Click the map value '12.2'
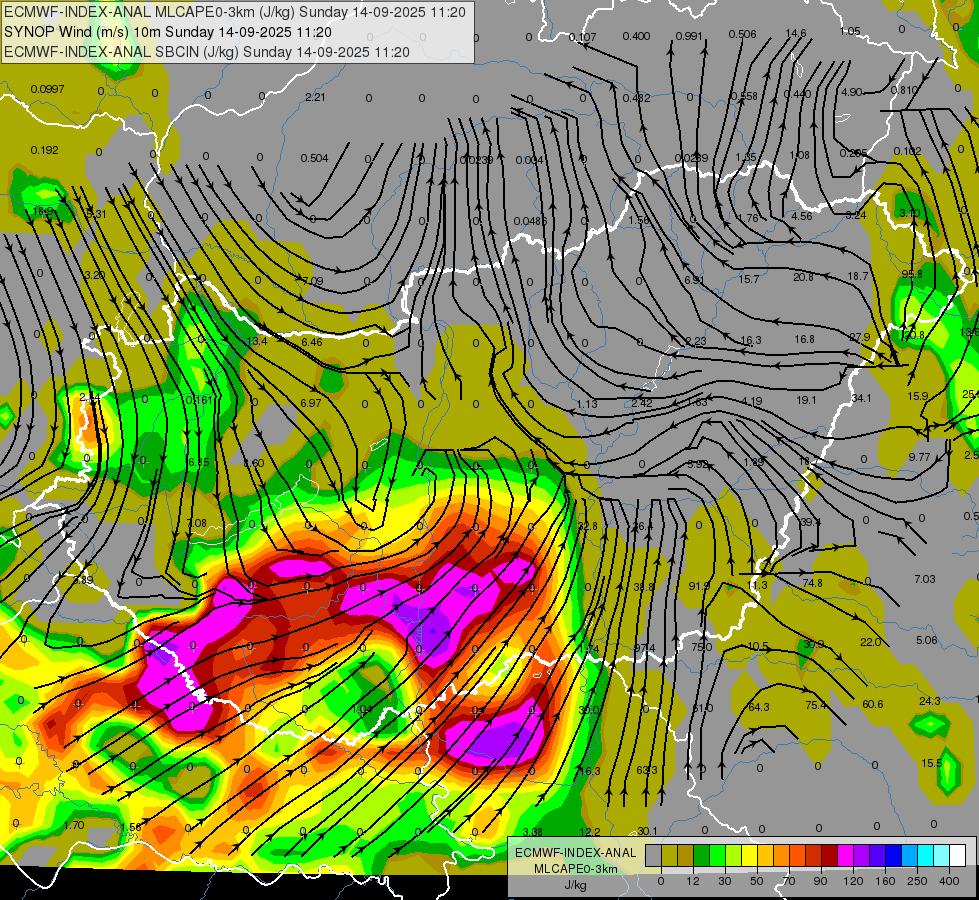 tap(590, 831)
